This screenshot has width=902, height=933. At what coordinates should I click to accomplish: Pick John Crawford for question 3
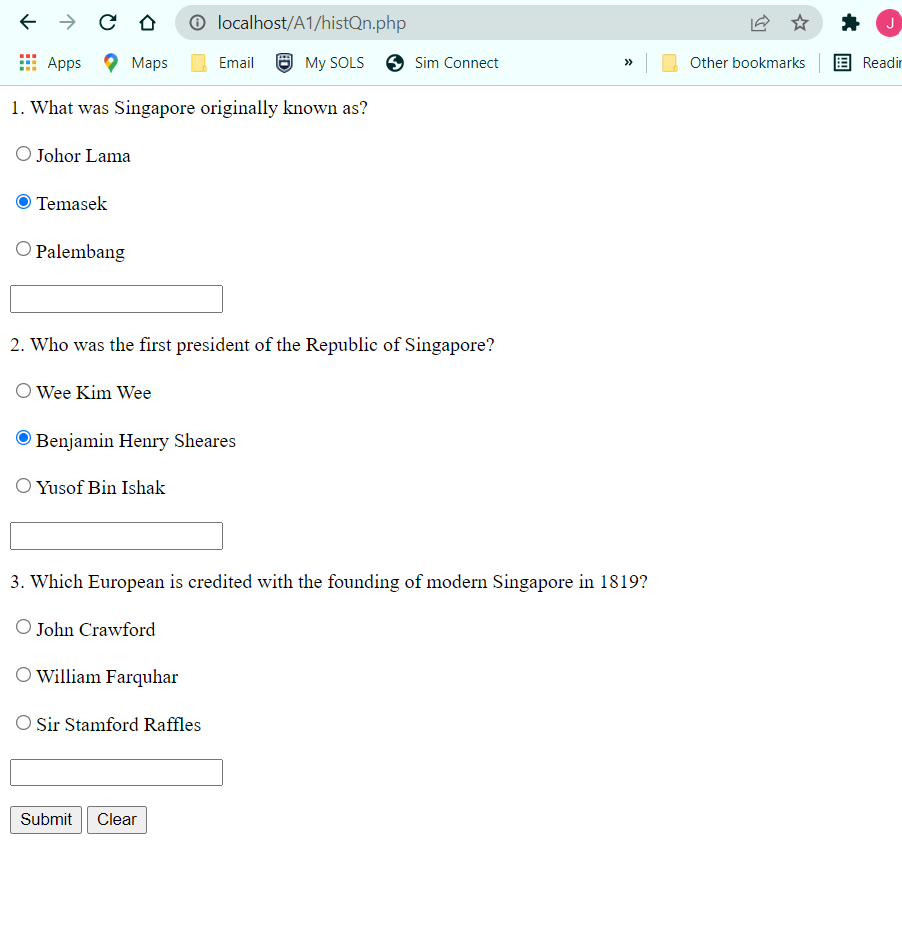pyautogui.click(x=23, y=627)
